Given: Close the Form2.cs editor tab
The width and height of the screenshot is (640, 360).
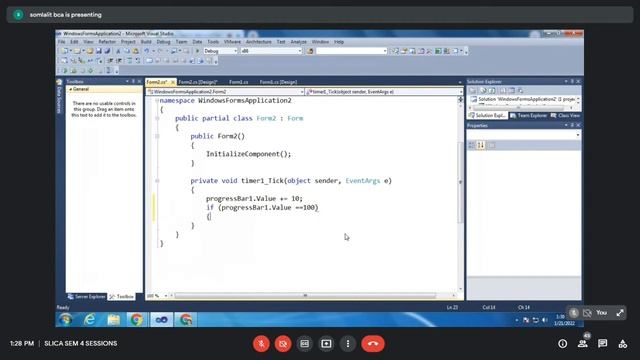Looking at the screenshot, I should coord(173,82).
